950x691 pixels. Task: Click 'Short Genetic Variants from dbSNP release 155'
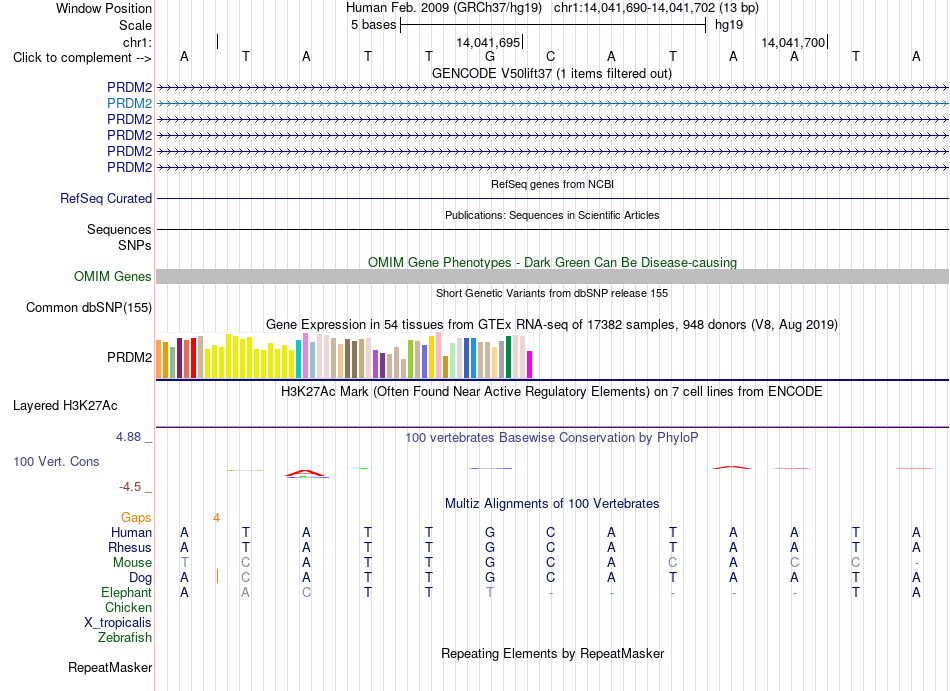[x=552, y=293]
